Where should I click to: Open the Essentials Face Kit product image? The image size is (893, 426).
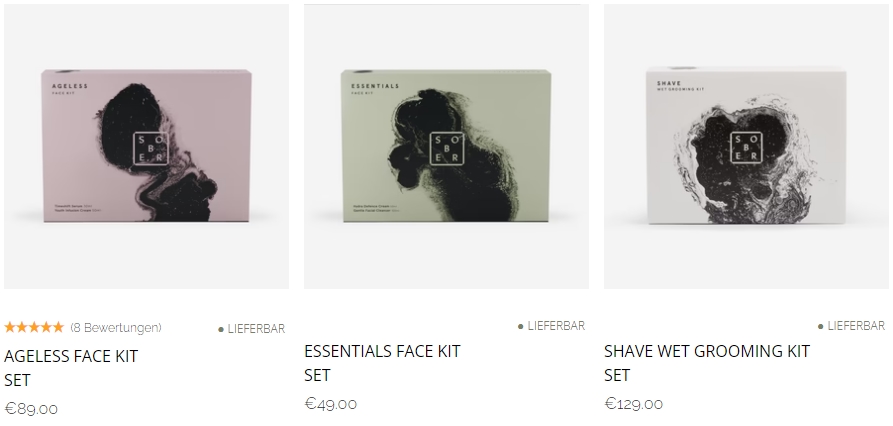[x=446, y=146]
